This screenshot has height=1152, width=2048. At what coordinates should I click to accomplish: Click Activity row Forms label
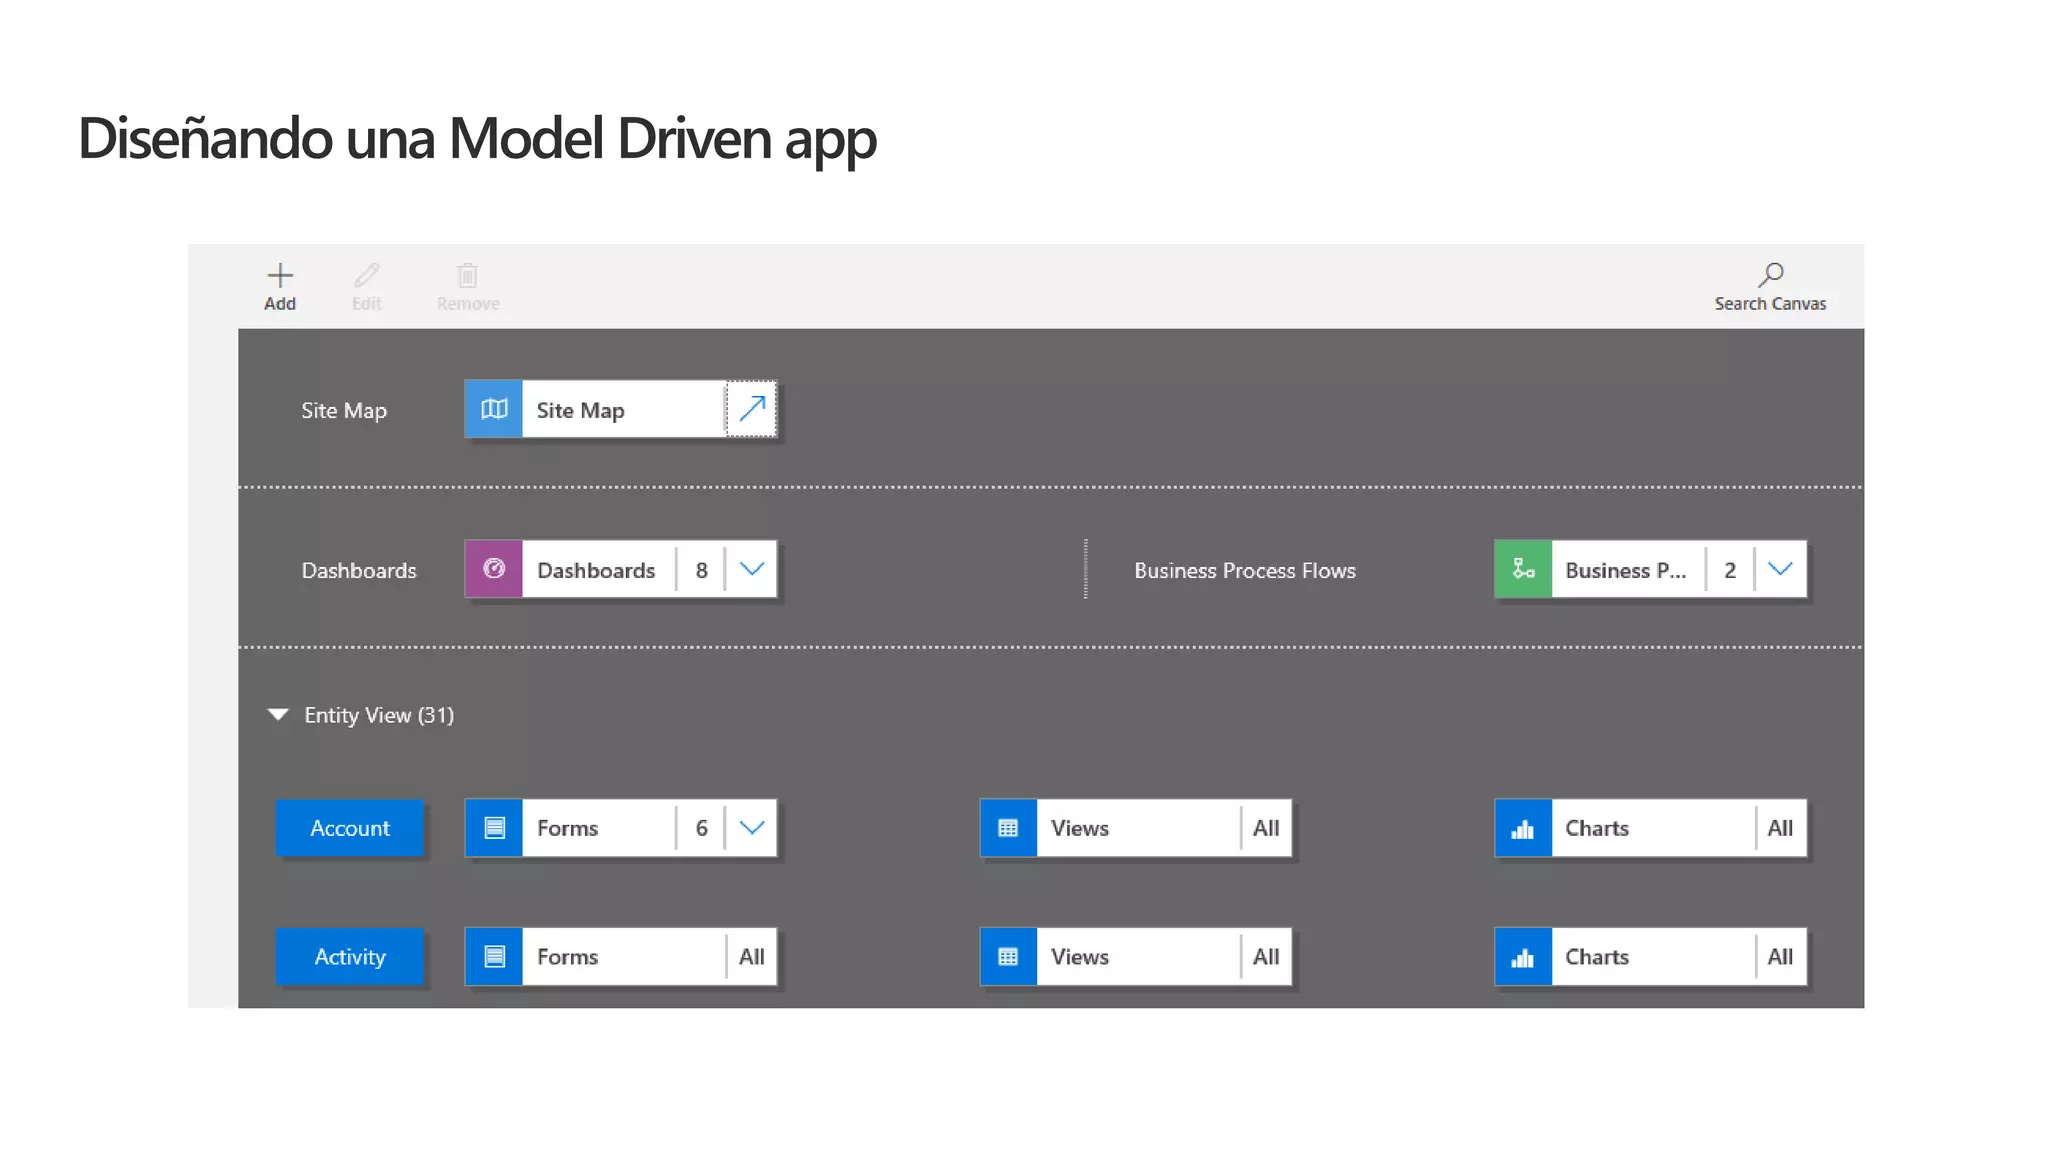567,957
